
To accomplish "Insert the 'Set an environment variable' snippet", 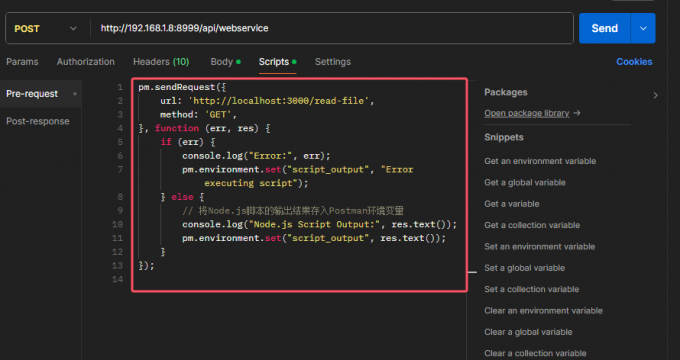I will (539, 246).
